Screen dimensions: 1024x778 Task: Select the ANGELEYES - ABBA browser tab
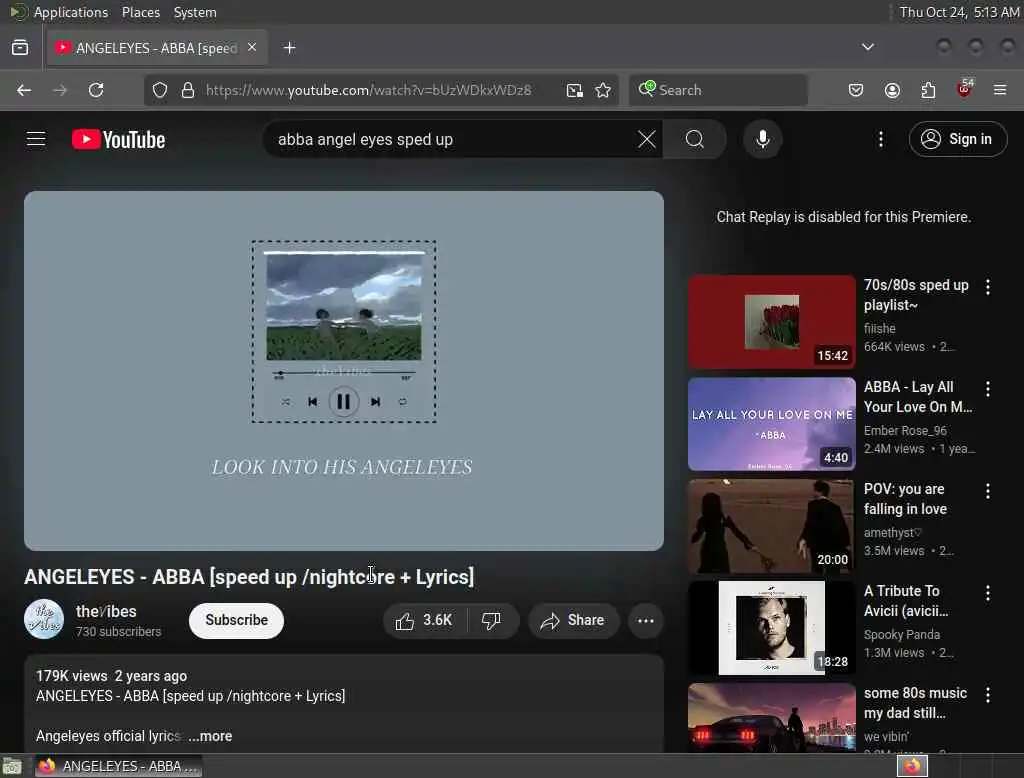[157, 48]
